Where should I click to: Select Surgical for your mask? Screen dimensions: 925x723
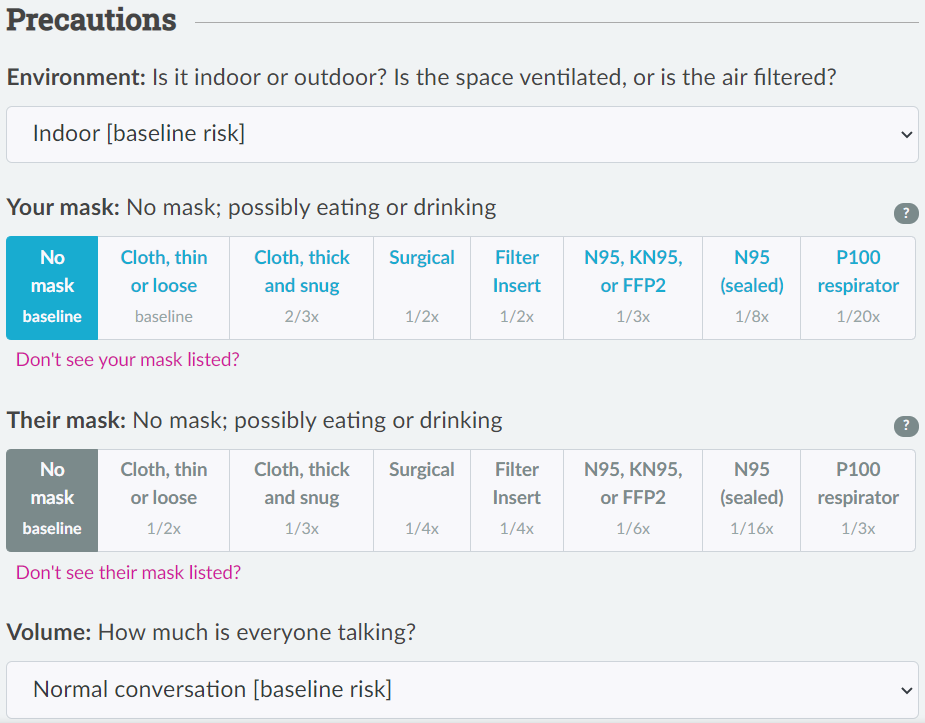[x=422, y=288]
